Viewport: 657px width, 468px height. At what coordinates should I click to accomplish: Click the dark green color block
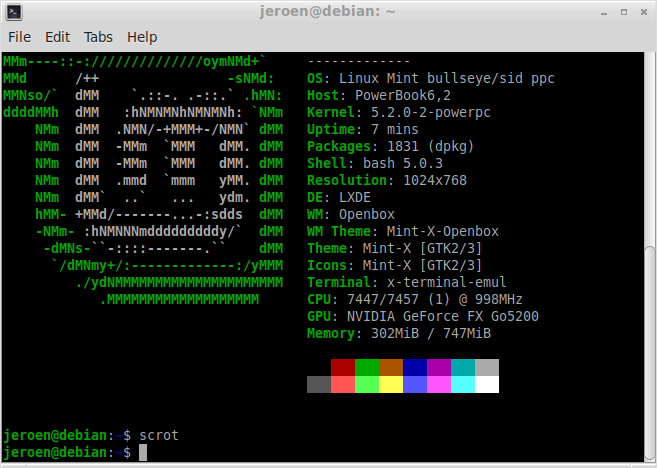[x=367, y=367]
